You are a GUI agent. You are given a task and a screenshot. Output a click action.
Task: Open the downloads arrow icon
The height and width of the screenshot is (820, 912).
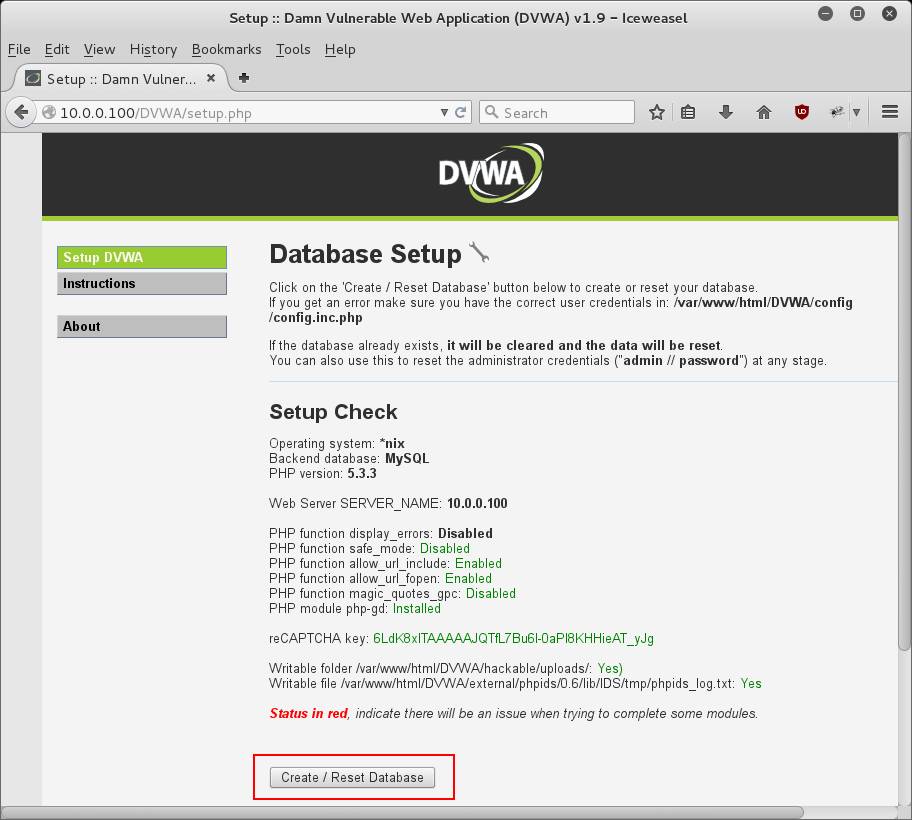coord(725,112)
